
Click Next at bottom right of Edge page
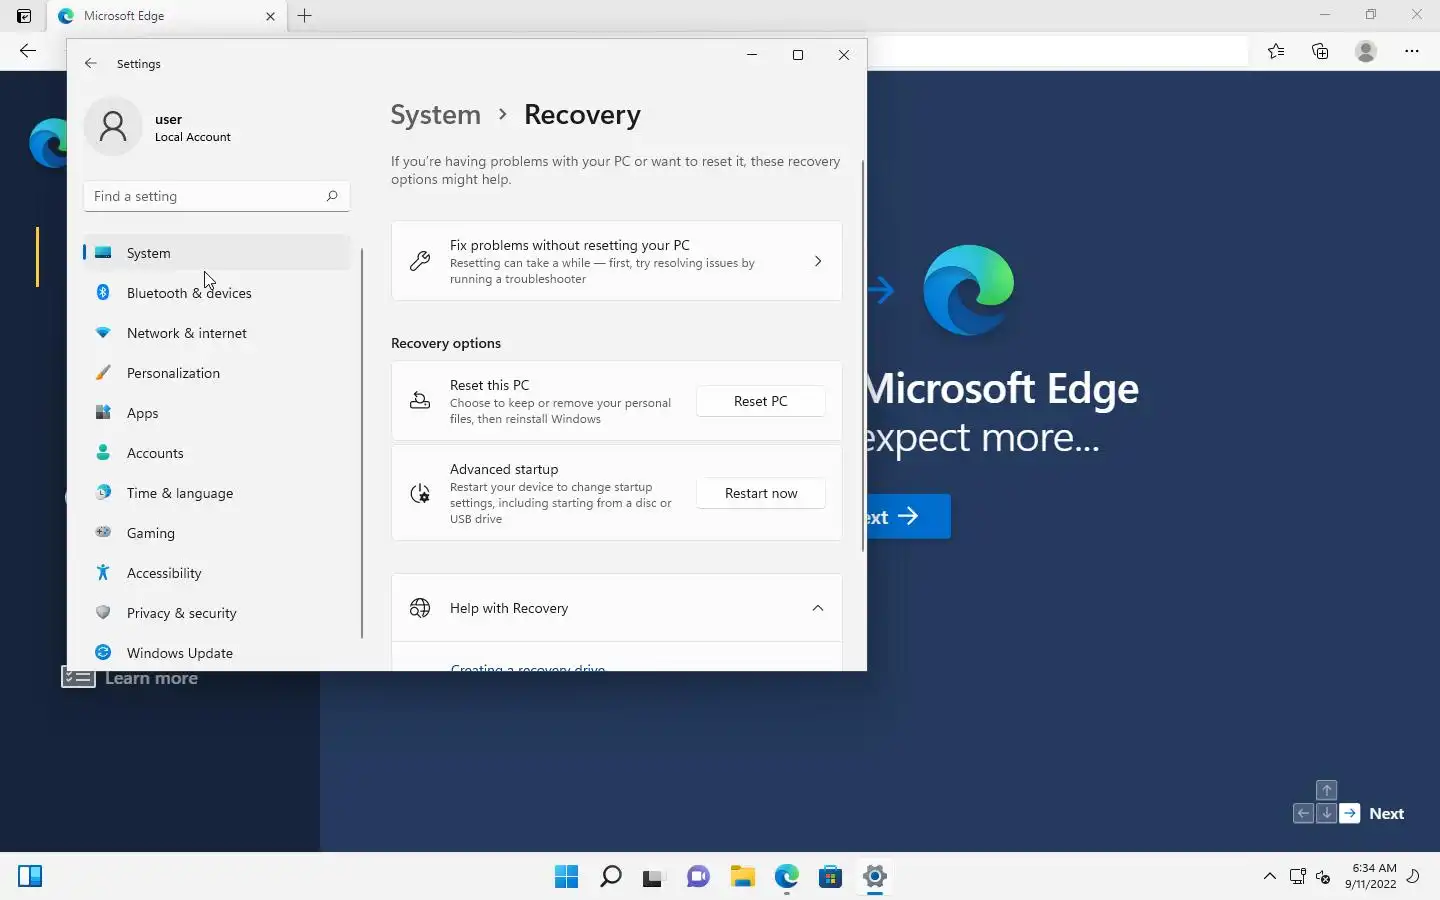1386,813
